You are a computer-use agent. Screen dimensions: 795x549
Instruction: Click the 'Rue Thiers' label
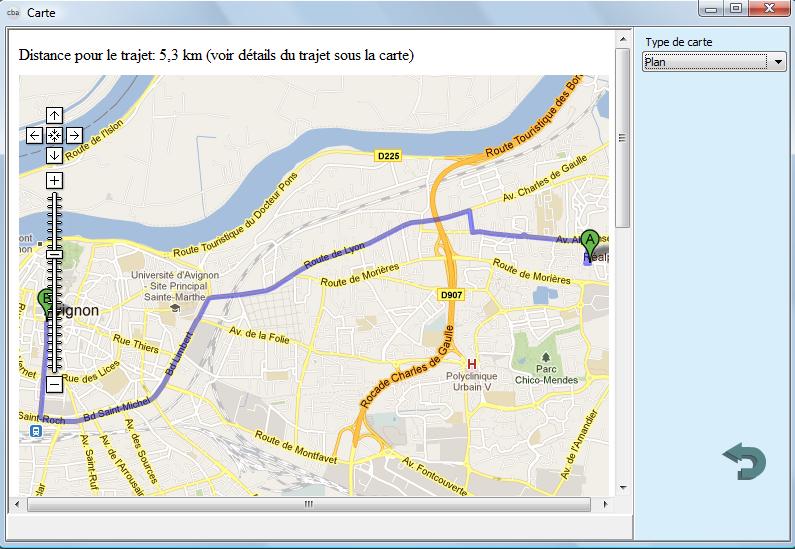(135, 343)
